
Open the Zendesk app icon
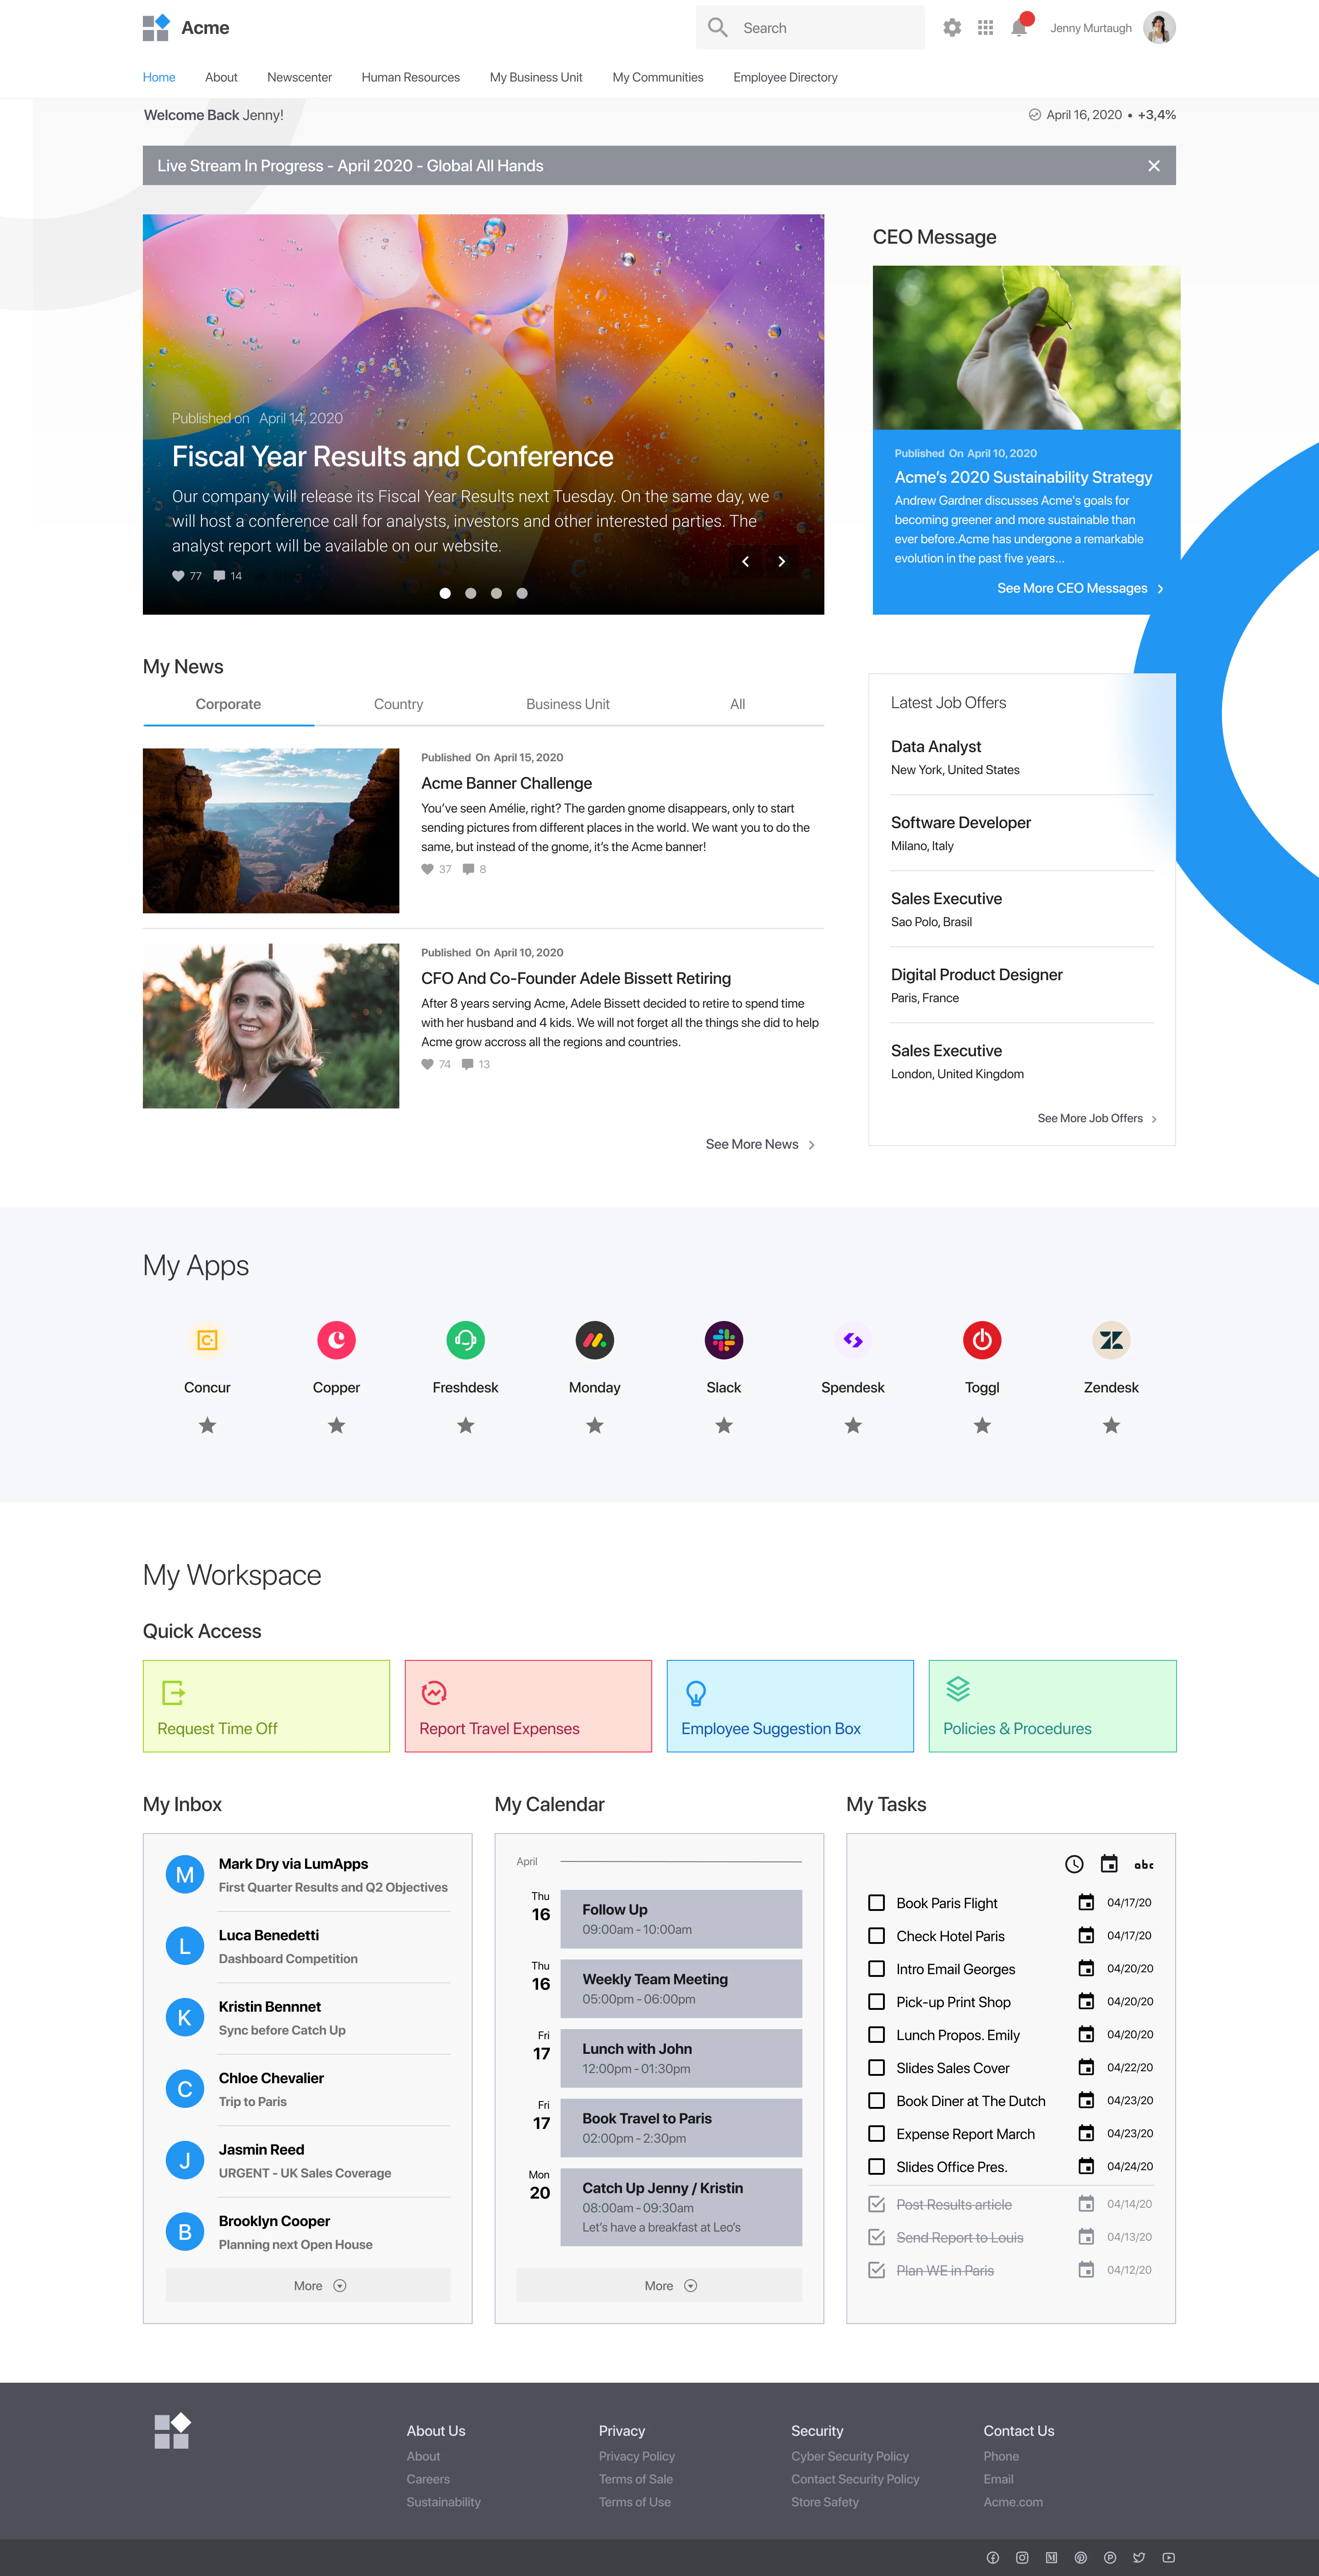tap(1111, 1340)
